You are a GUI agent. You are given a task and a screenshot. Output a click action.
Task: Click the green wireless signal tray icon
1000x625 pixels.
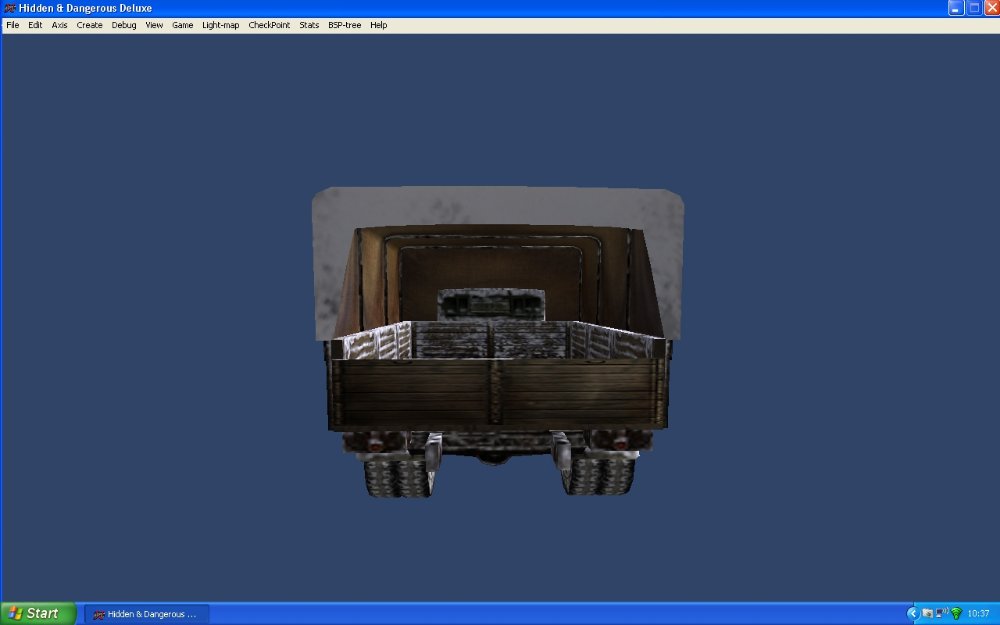tap(956, 614)
